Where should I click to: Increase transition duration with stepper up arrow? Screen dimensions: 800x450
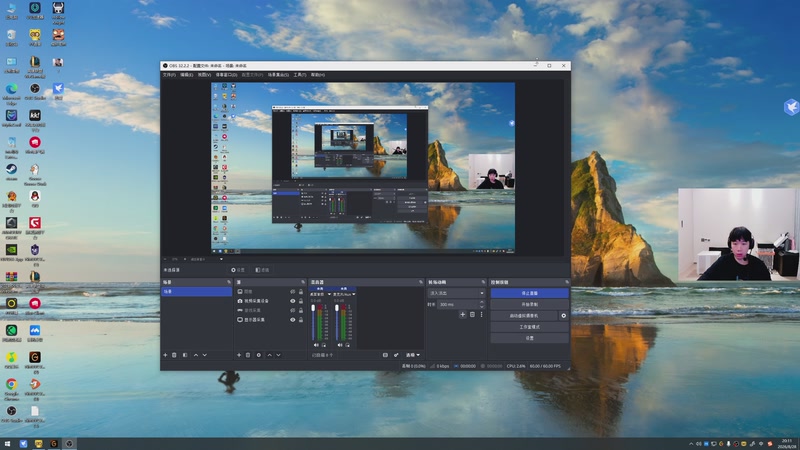coord(482,303)
